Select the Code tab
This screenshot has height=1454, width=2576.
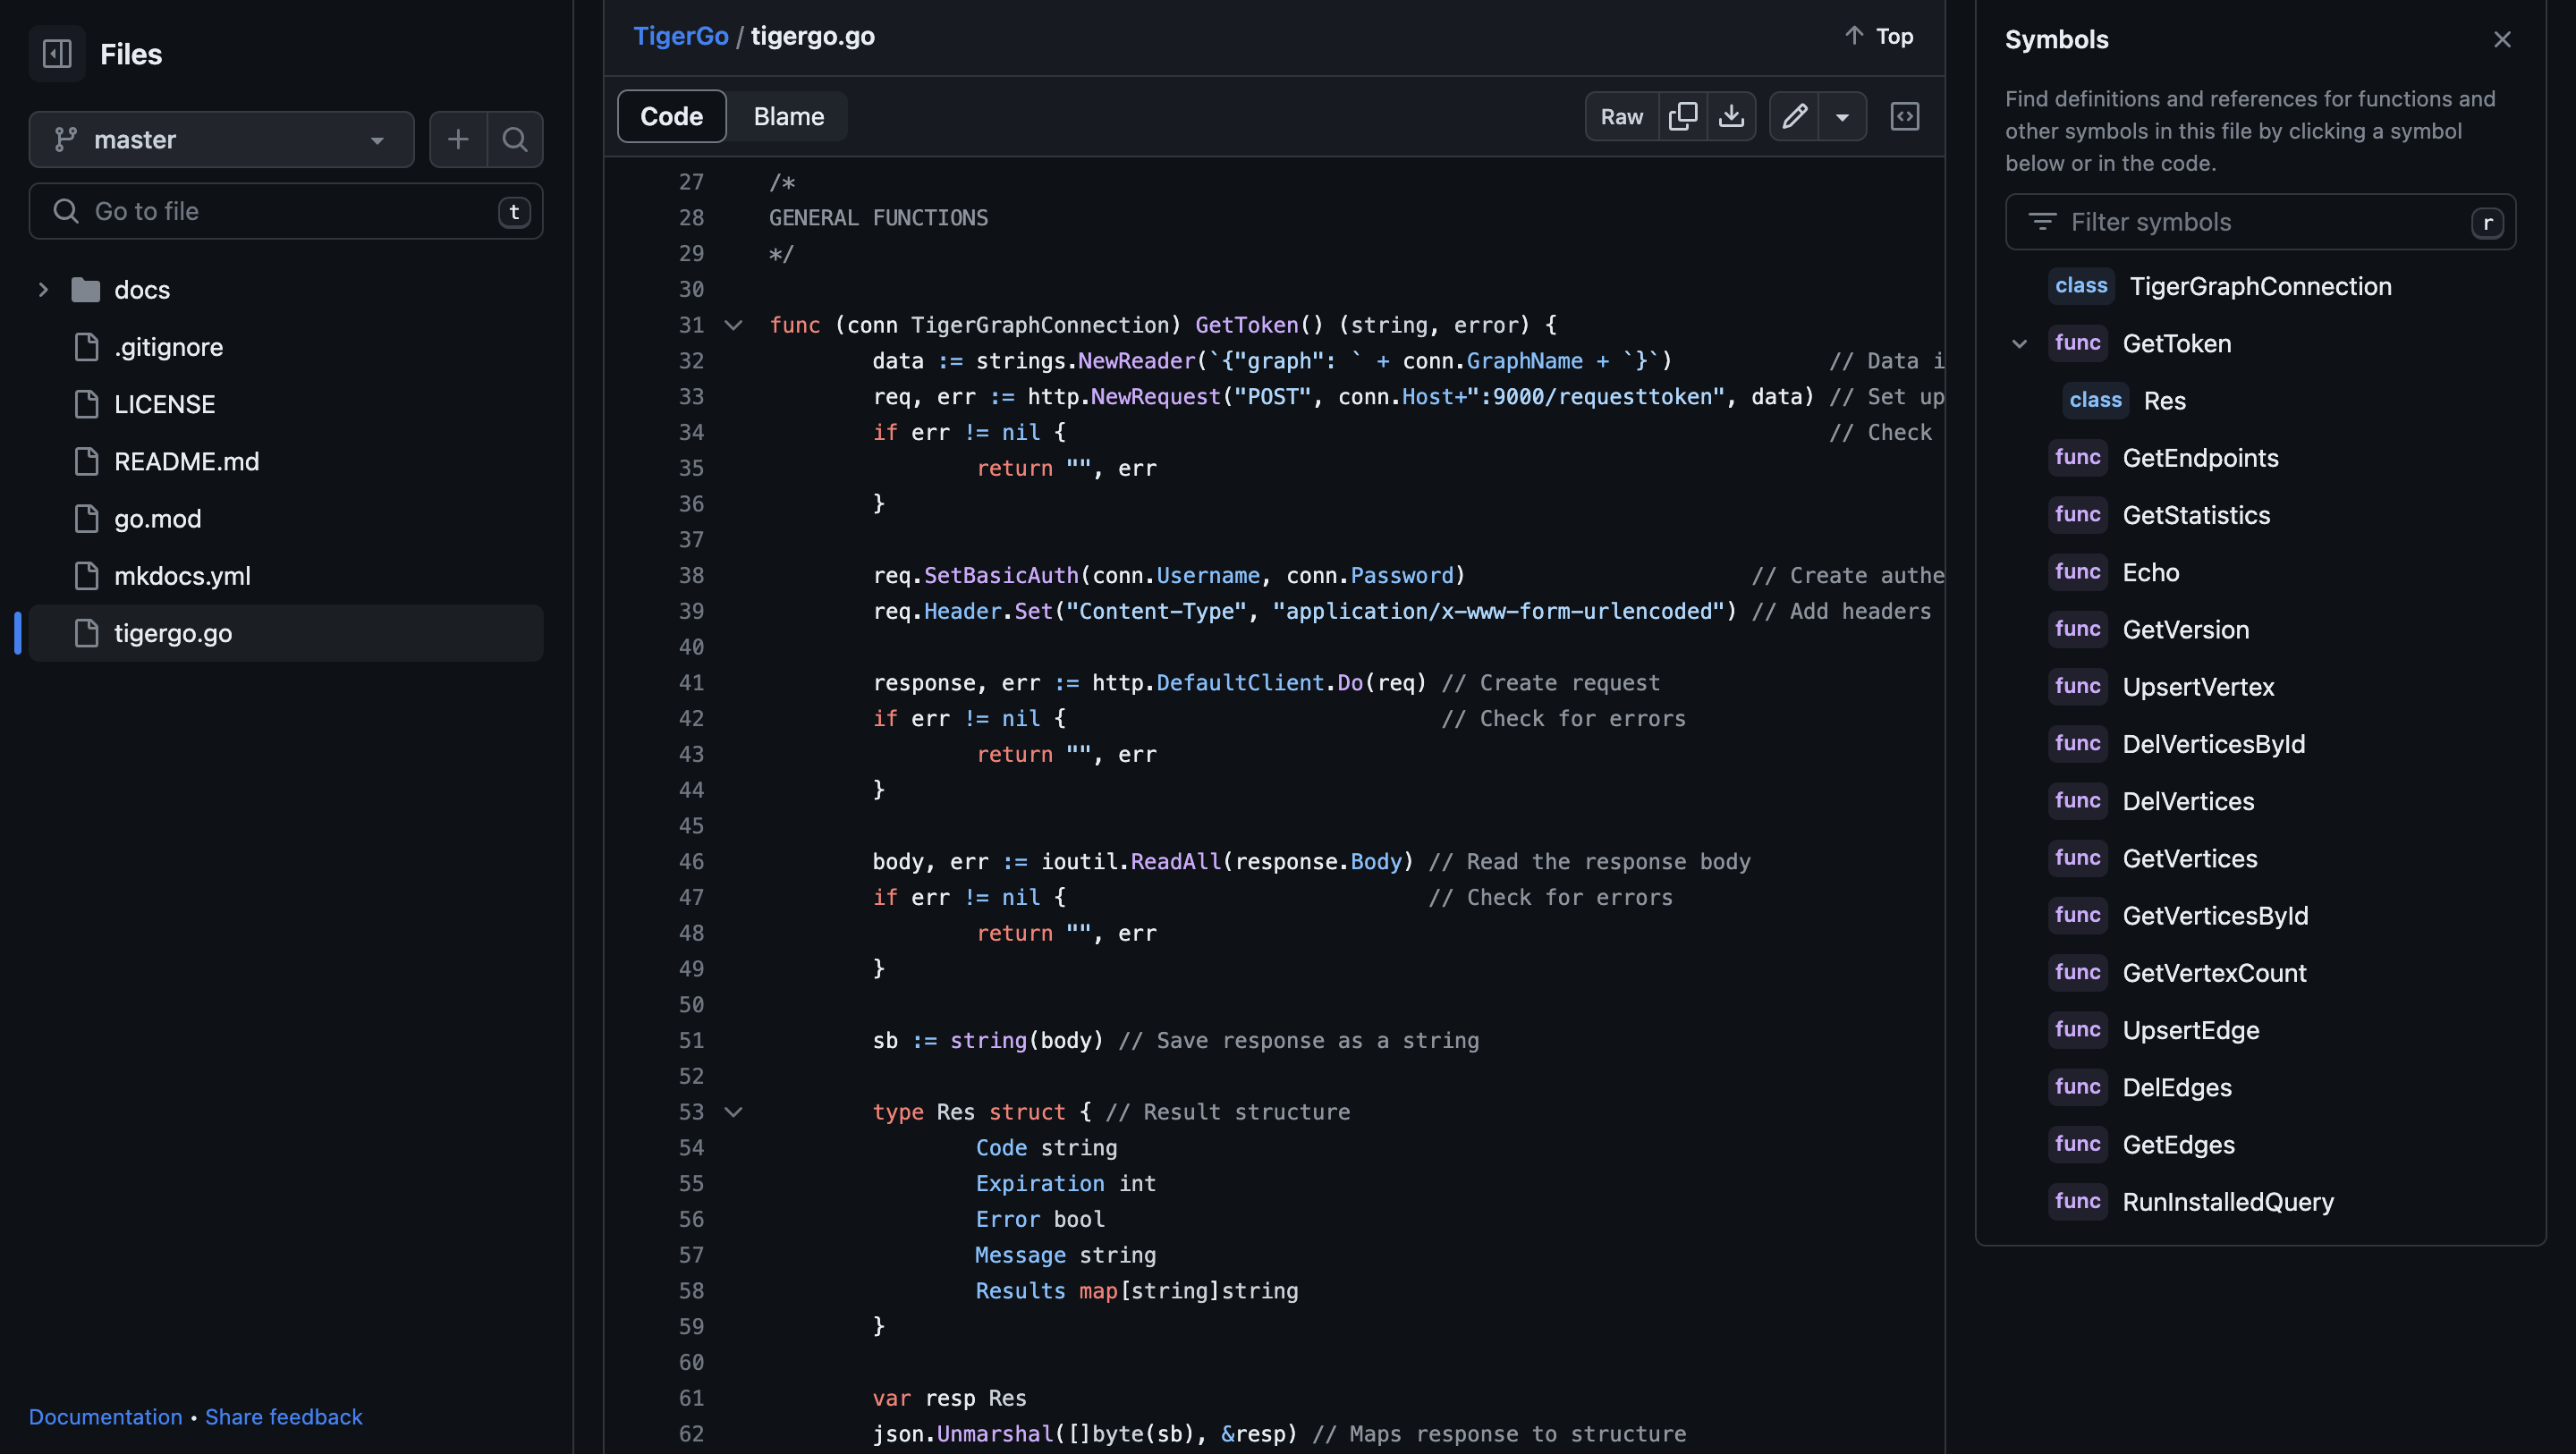click(x=671, y=116)
